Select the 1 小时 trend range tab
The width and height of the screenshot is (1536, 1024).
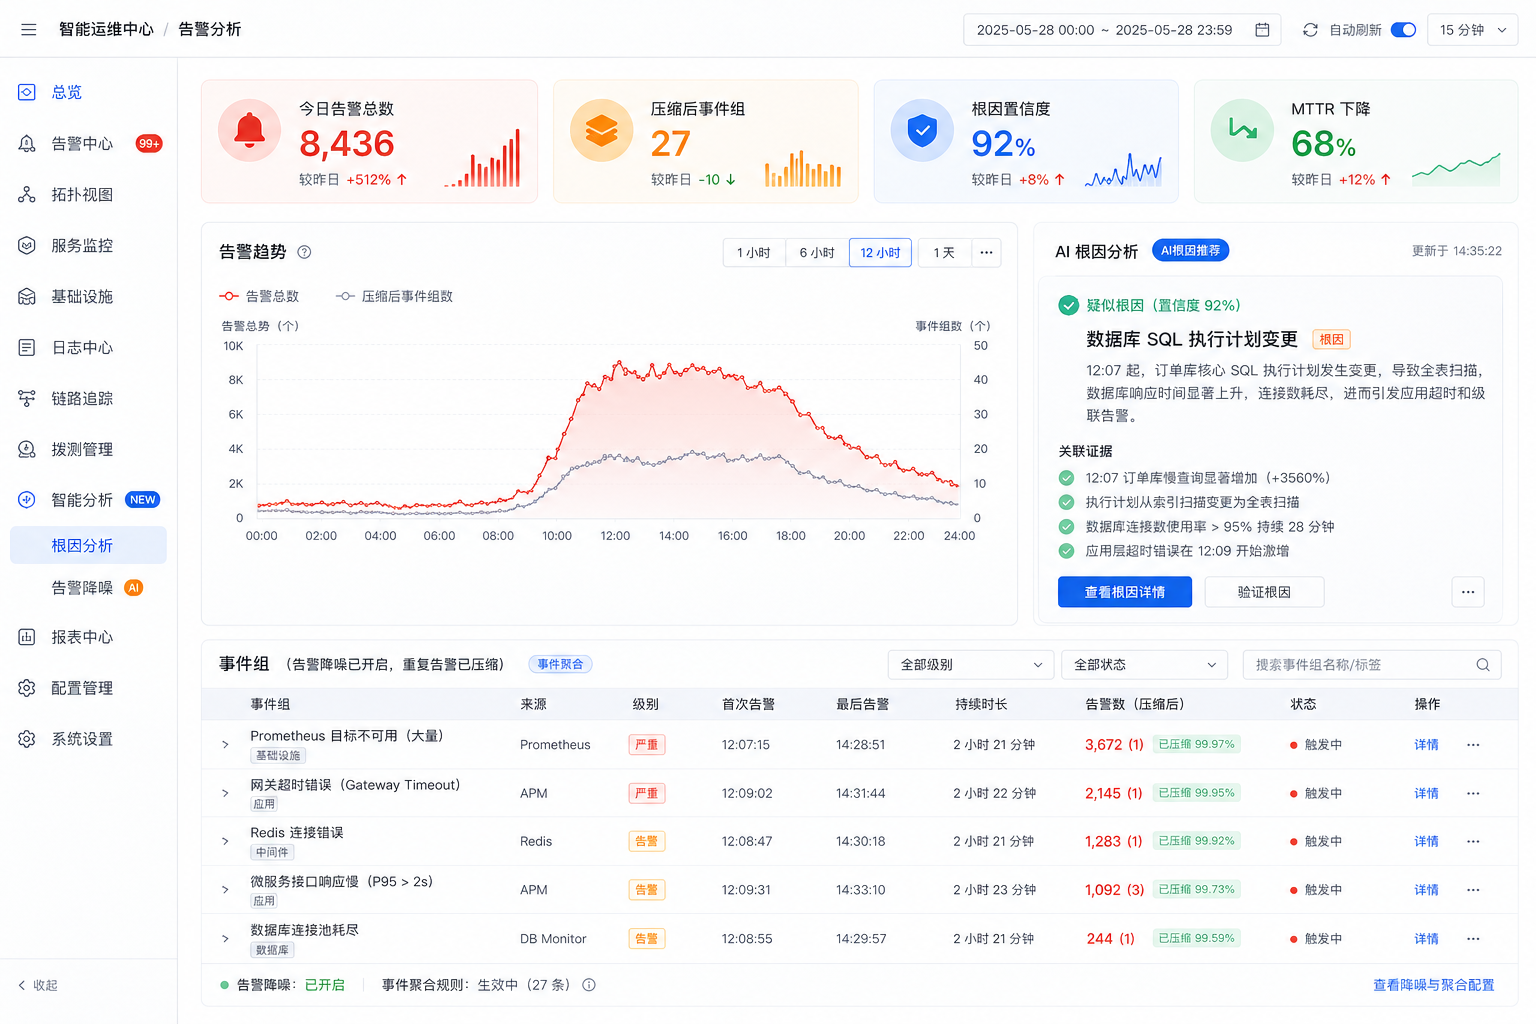754,253
